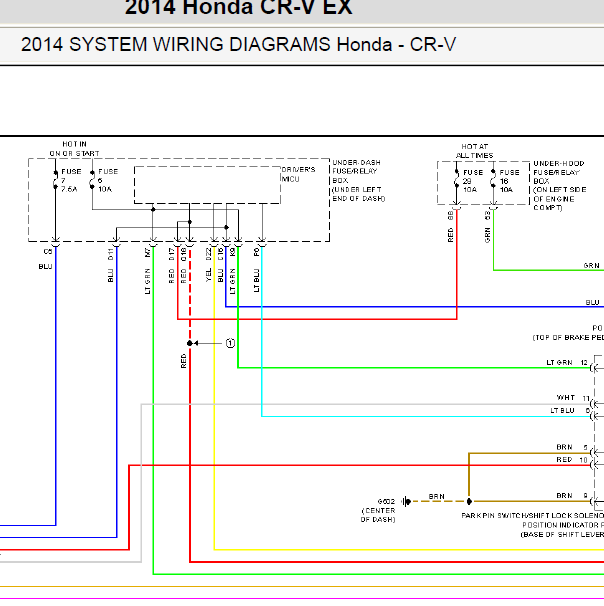Click the '(BASE OF SHIFT LEVER' note

(x=562, y=535)
